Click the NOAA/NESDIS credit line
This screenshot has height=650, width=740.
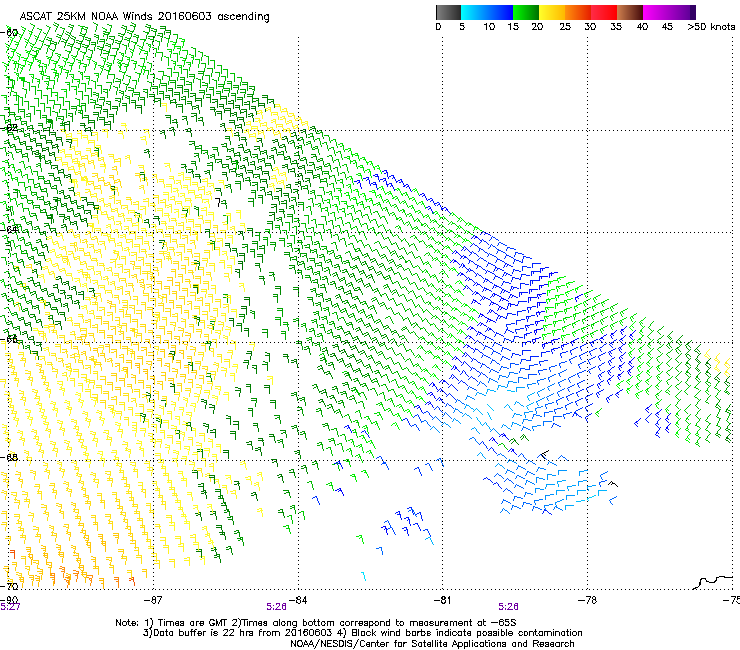(432, 644)
